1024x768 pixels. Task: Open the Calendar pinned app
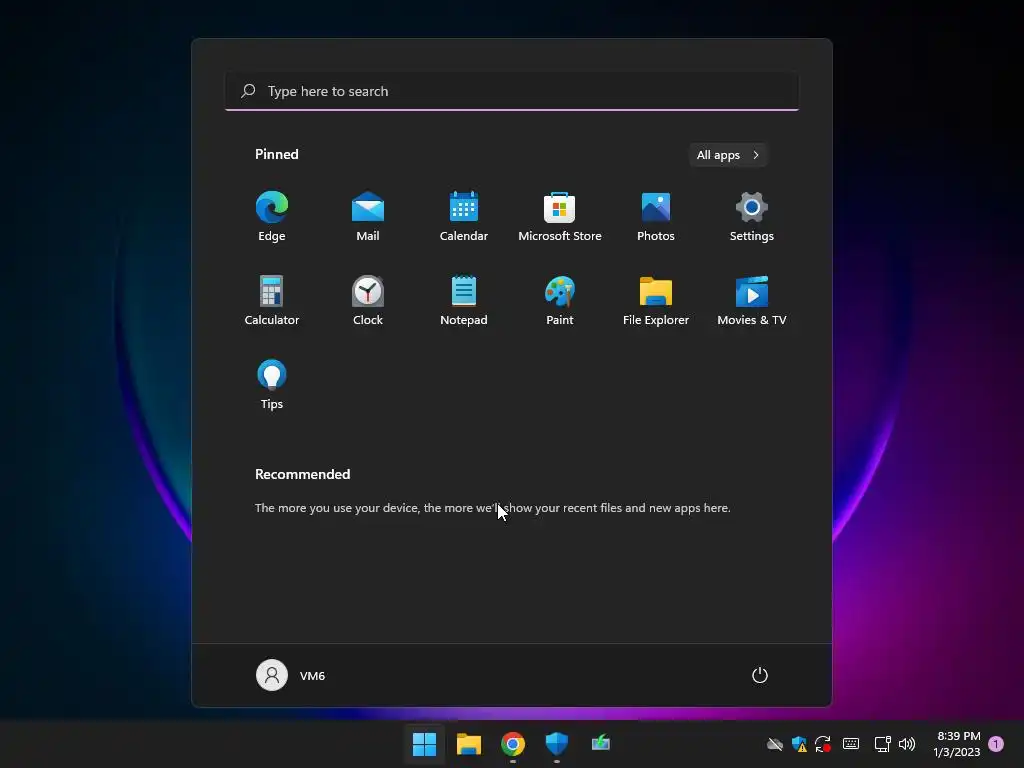click(464, 216)
